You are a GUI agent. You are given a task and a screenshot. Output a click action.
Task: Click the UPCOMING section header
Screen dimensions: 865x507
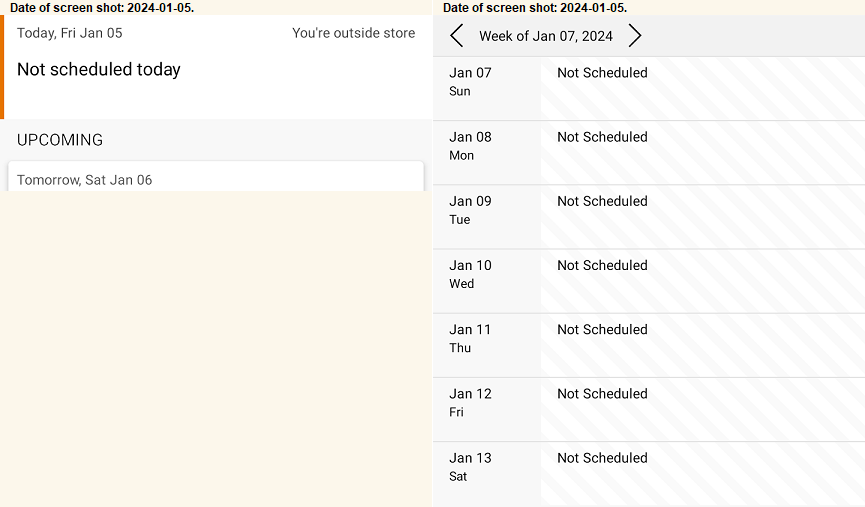tap(60, 140)
